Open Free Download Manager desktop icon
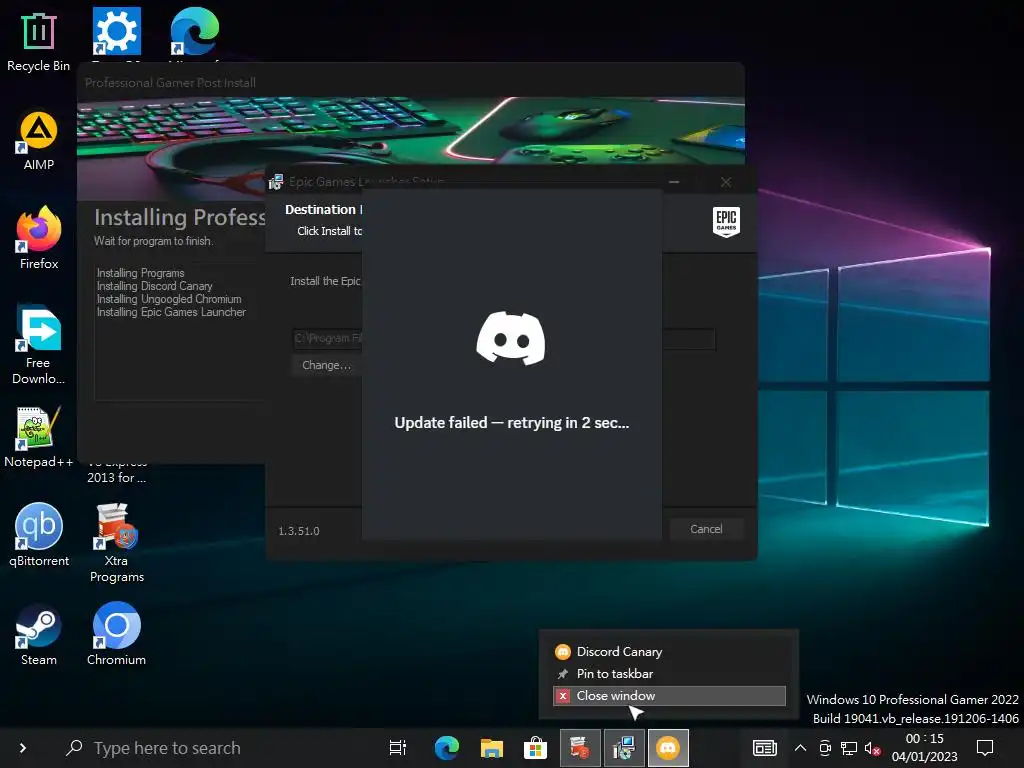 click(x=38, y=345)
